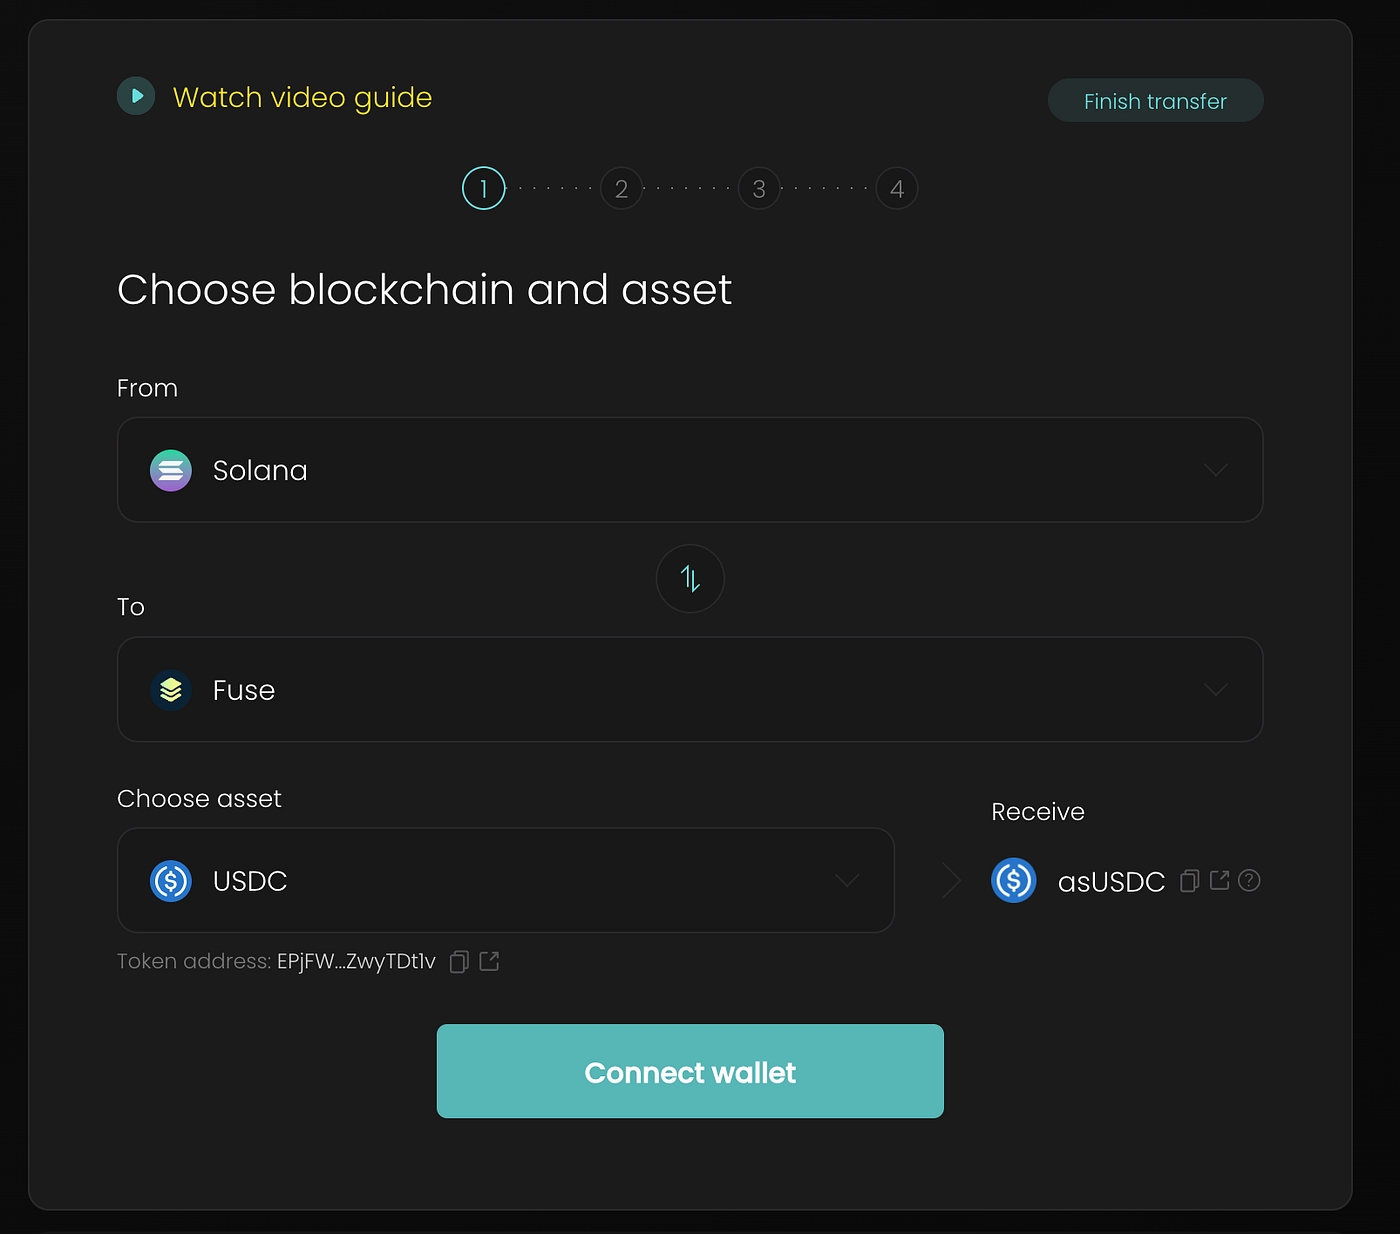Go to step 2 in progress
The image size is (1400, 1234).
(x=621, y=188)
